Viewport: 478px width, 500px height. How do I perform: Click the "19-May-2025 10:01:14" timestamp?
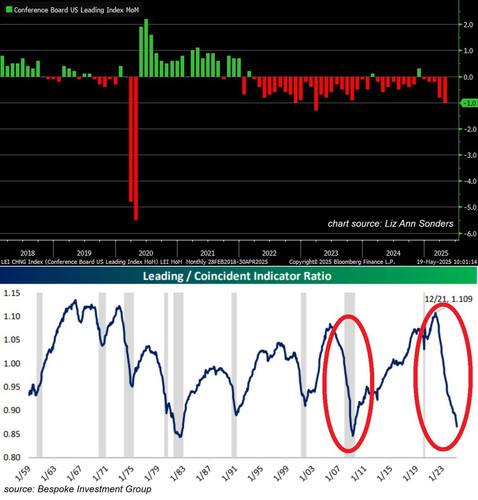coord(447,262)
